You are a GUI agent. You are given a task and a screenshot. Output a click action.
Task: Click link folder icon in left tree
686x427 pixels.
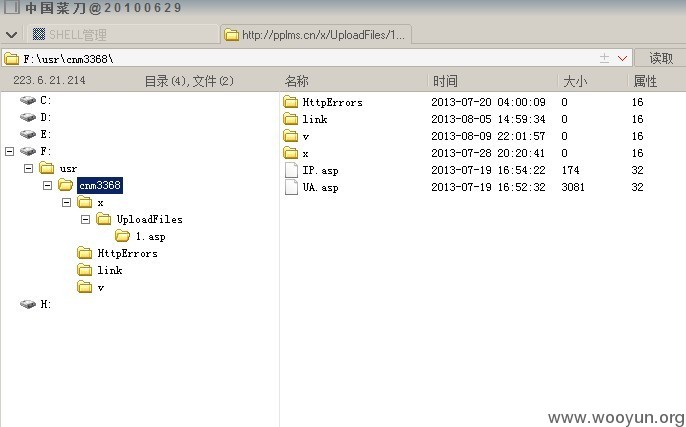84,270
